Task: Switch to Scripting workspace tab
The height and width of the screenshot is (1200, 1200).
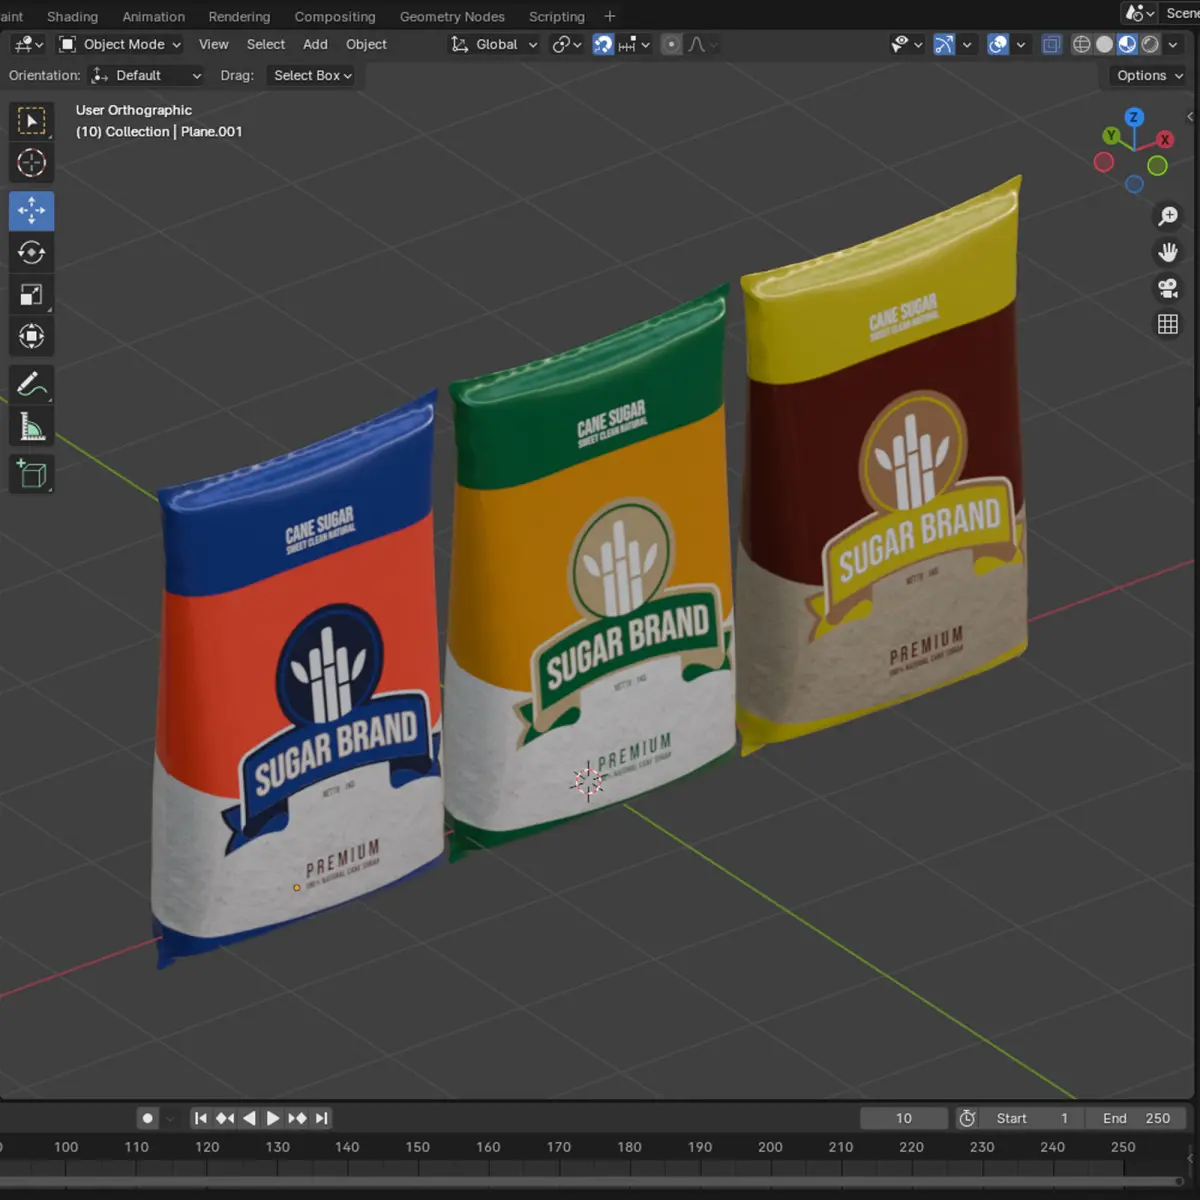Action: pyautogui.click(x=557, y=16)
